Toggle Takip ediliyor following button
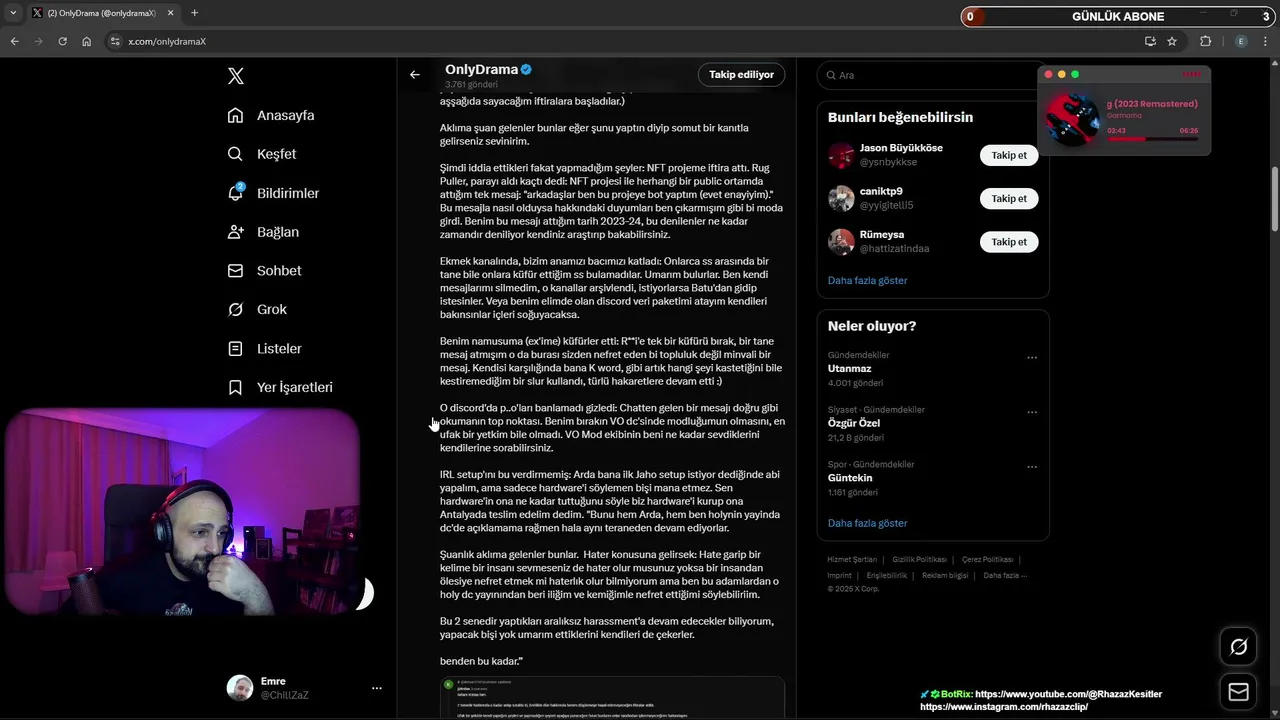 tap(741, 75)
